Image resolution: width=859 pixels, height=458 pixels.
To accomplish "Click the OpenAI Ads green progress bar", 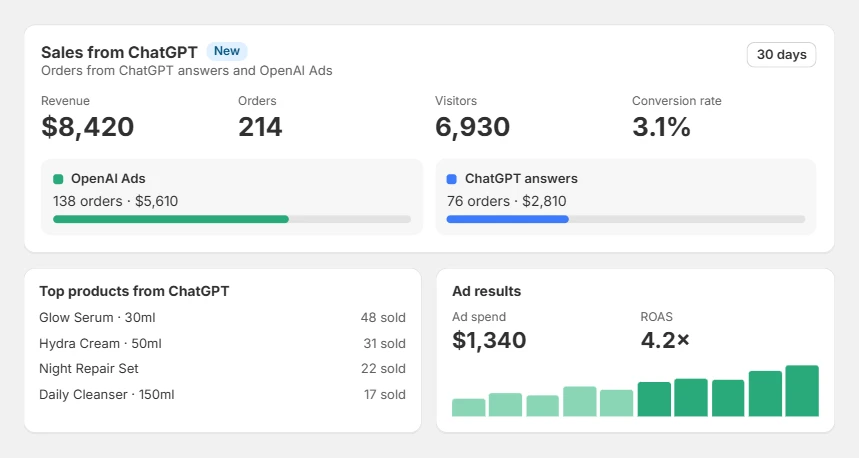I will coord(171,219).
